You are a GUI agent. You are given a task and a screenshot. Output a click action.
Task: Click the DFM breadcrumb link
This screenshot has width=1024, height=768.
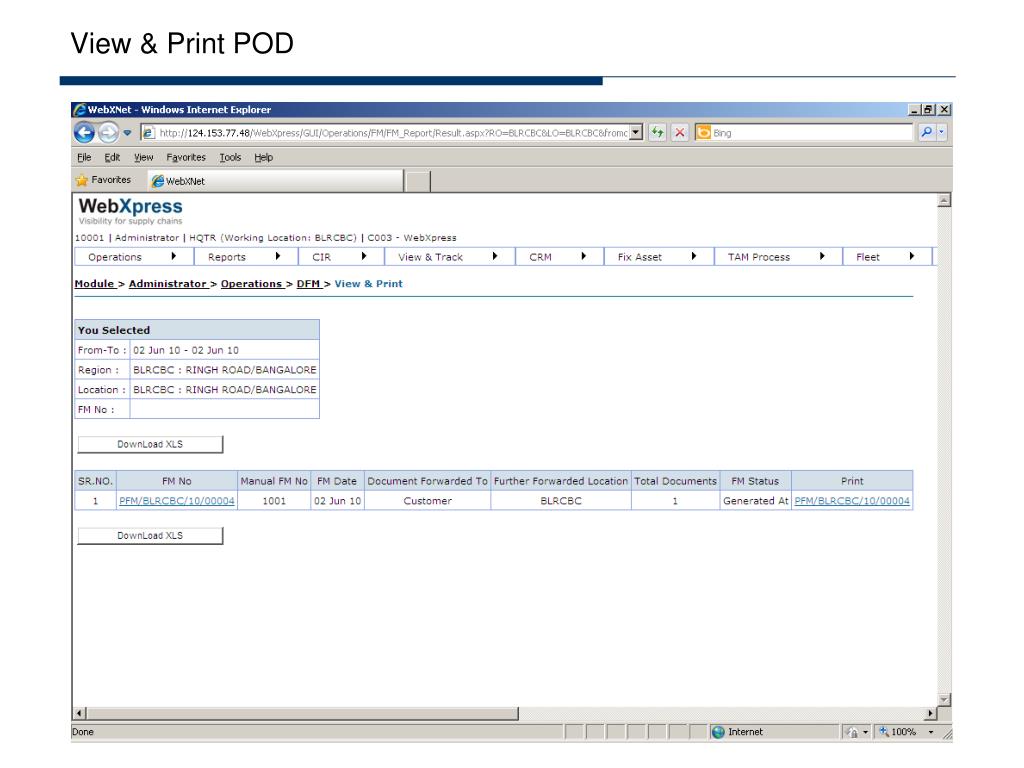(308, 284)
